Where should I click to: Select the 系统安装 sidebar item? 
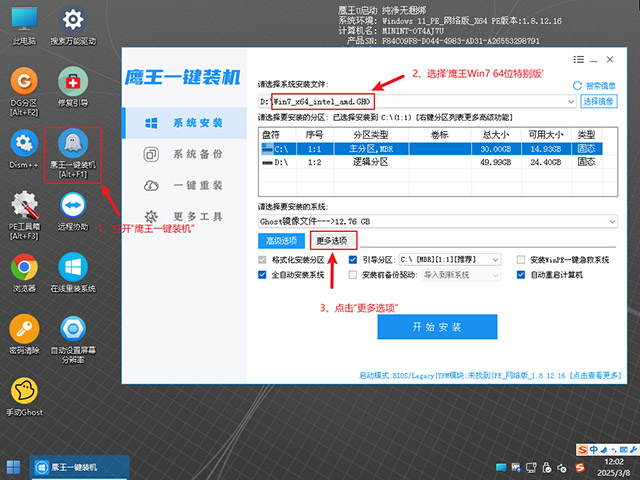186,123
